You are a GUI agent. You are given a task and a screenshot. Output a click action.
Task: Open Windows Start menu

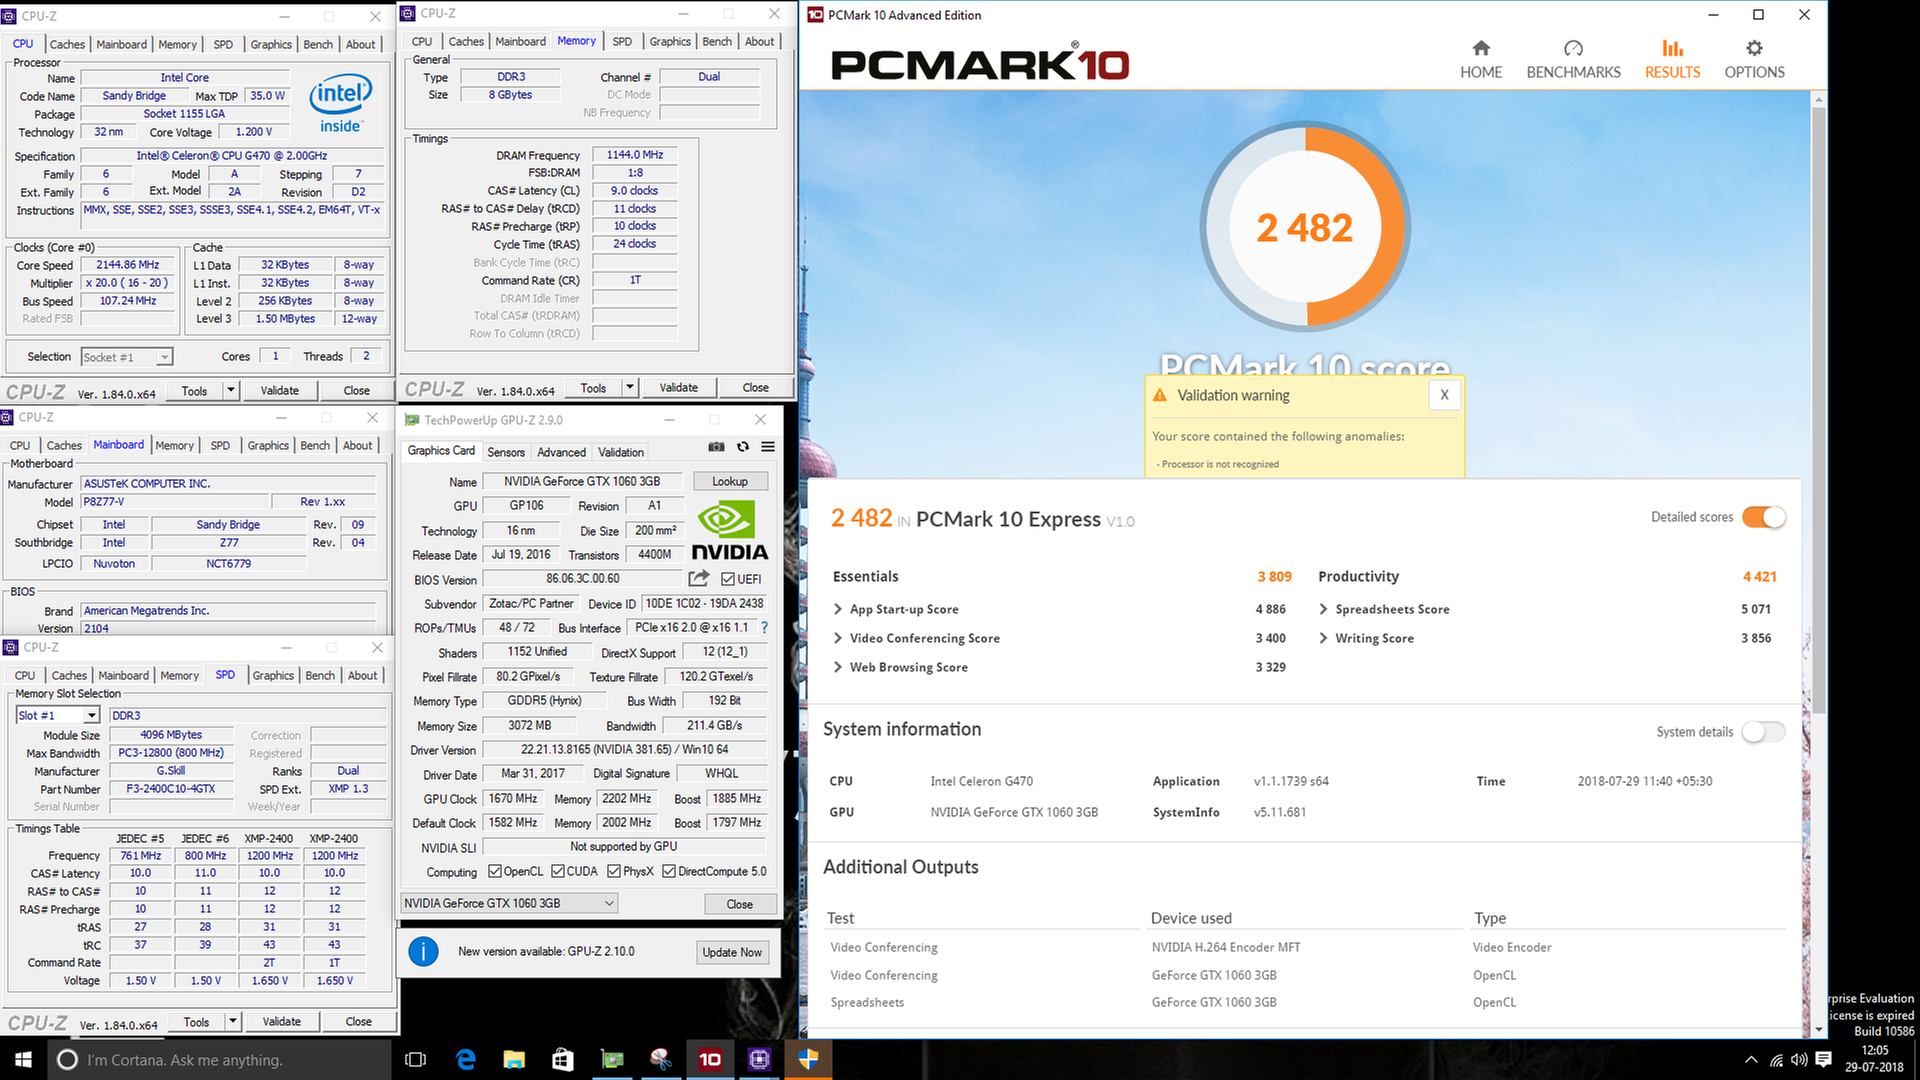[x=23, y=1059]
